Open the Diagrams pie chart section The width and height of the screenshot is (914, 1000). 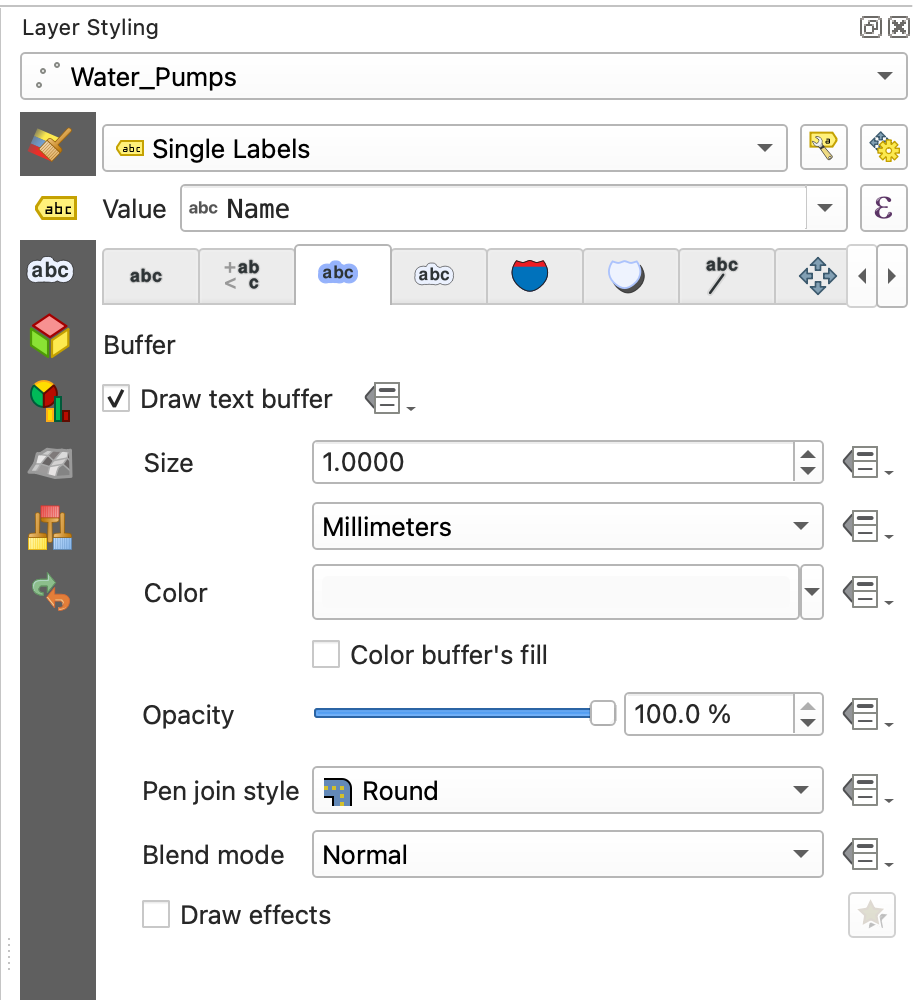50,400
